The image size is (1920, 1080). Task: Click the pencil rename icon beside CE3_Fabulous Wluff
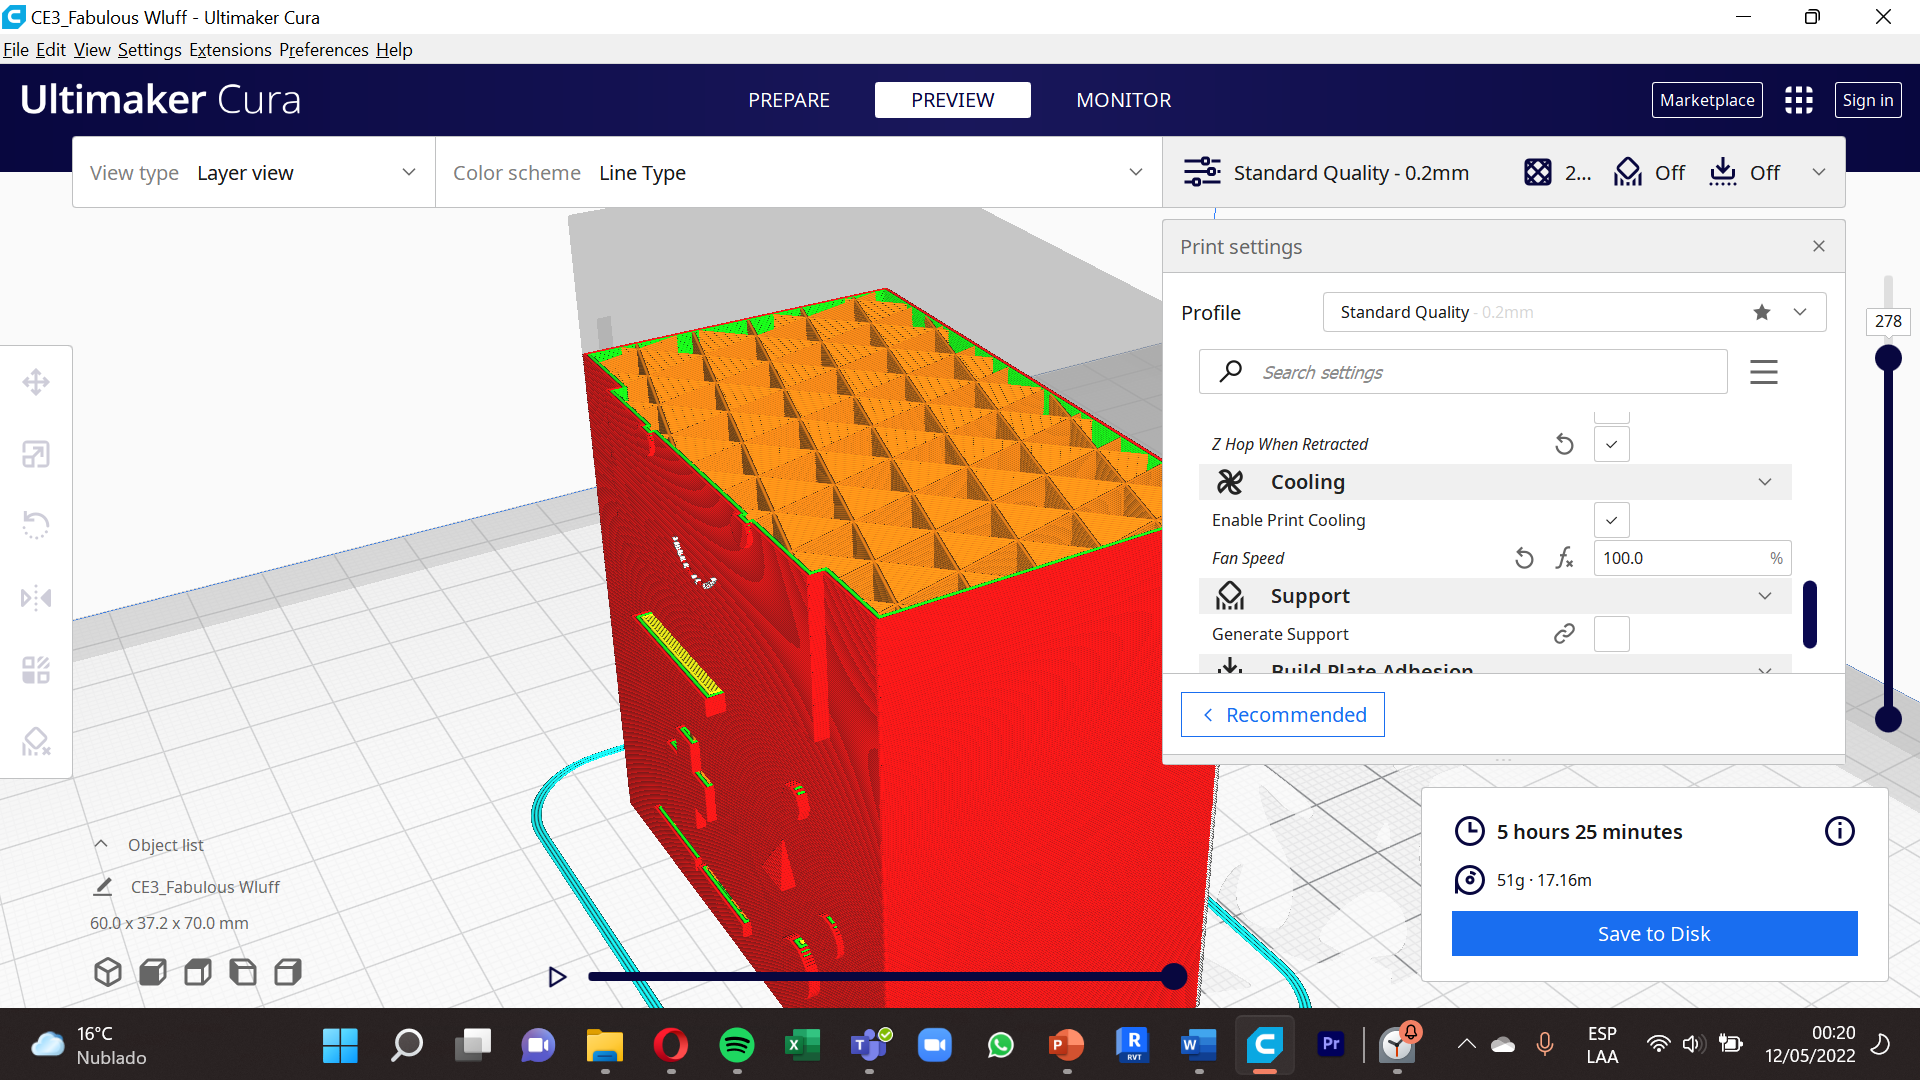click(x=102, y=887)
